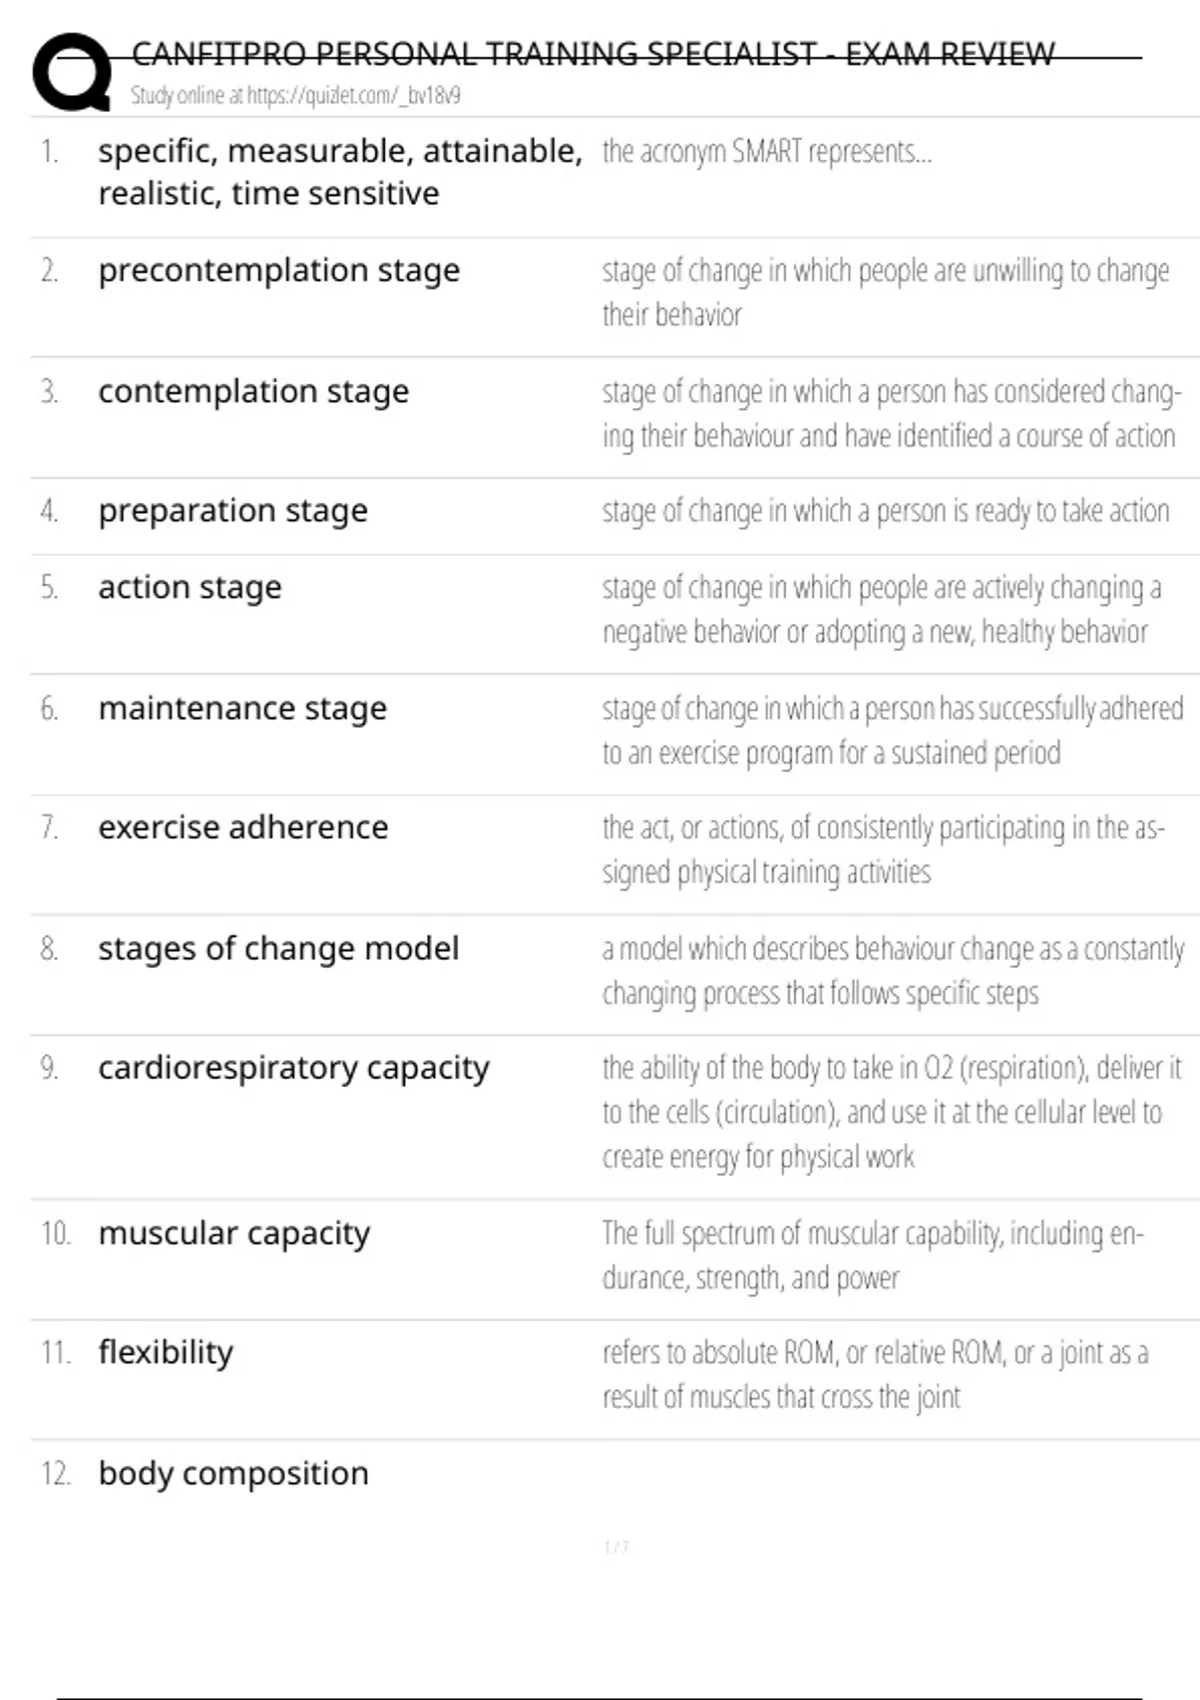Select the 'muscular capacity' term
Screen dimensions: 1200x1700
(x=234, y=1234)
